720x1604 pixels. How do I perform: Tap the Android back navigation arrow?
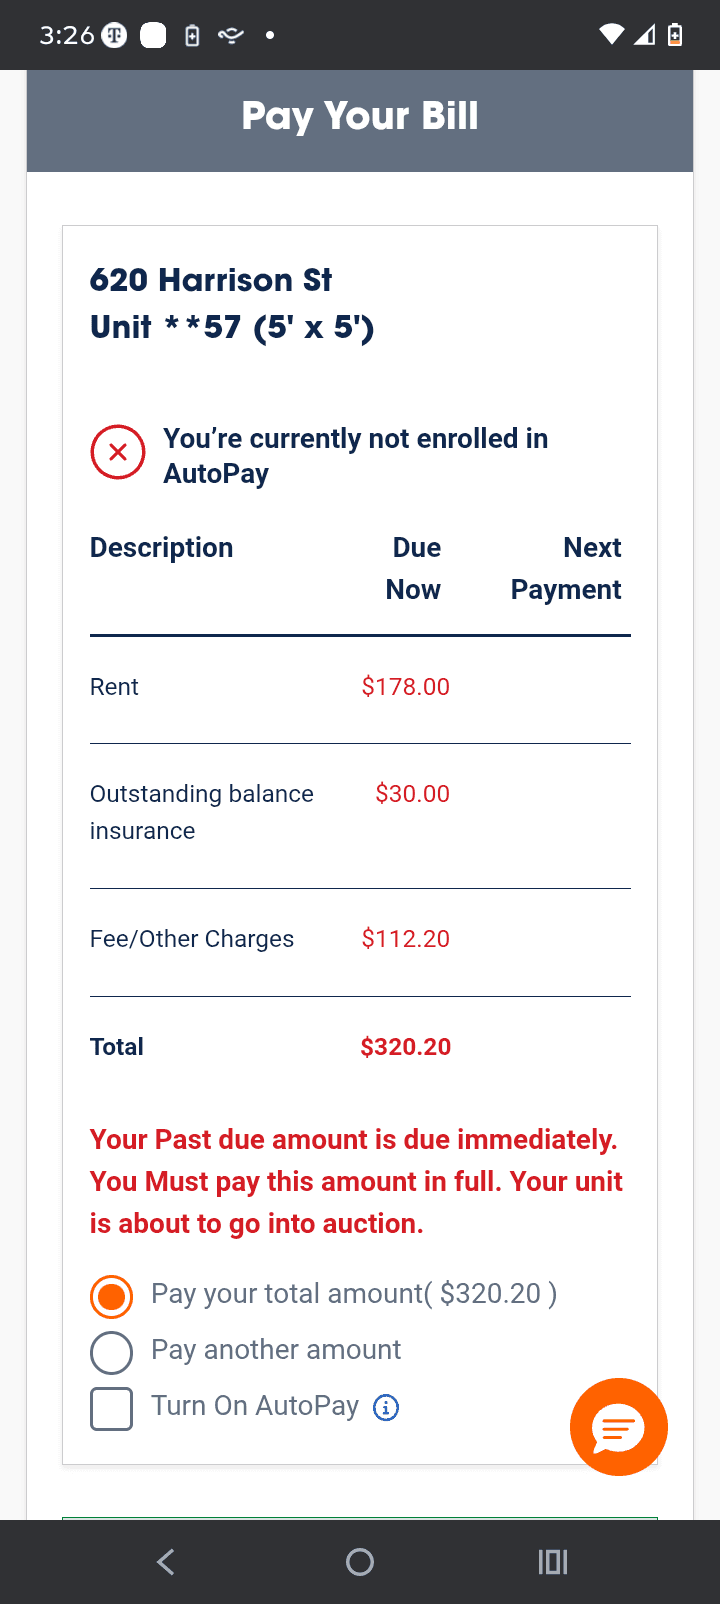click(166, 1562)
